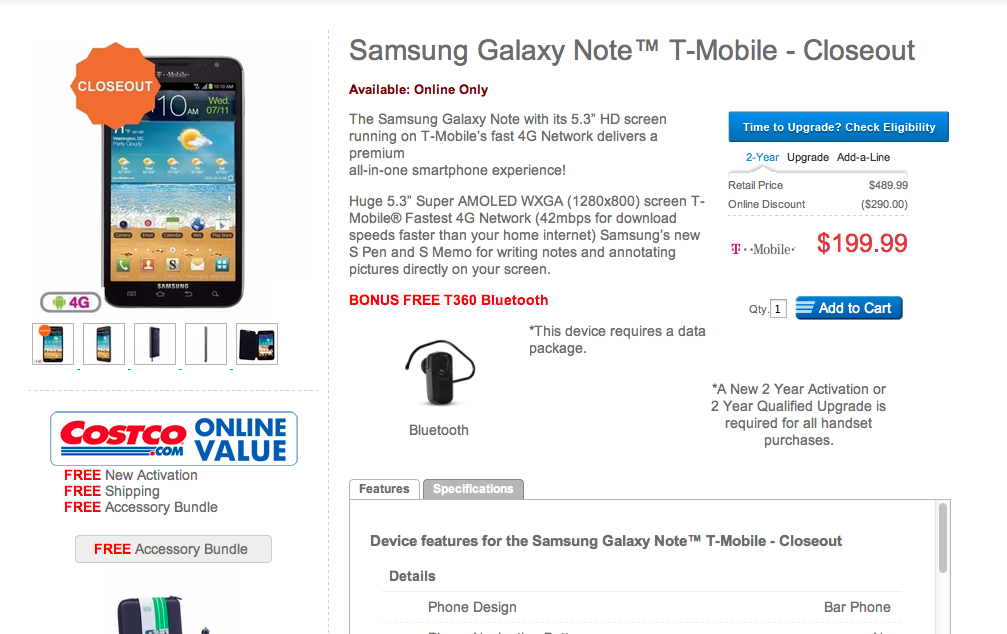Image resolution: width=1007 pixels, height=634 pixels.
Task: Click the orange Closeout badge
Action: coord(115,86)
